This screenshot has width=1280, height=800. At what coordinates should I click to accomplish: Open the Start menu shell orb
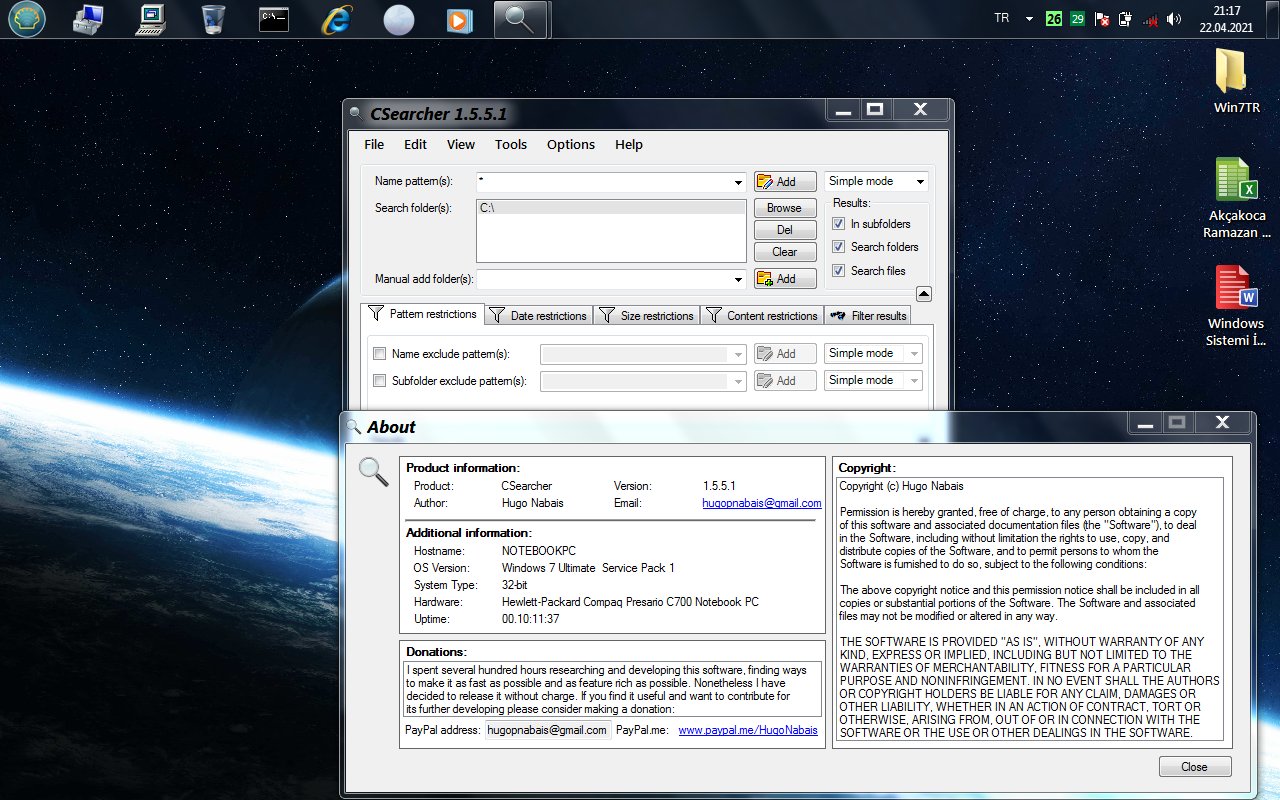coord(28,19)
